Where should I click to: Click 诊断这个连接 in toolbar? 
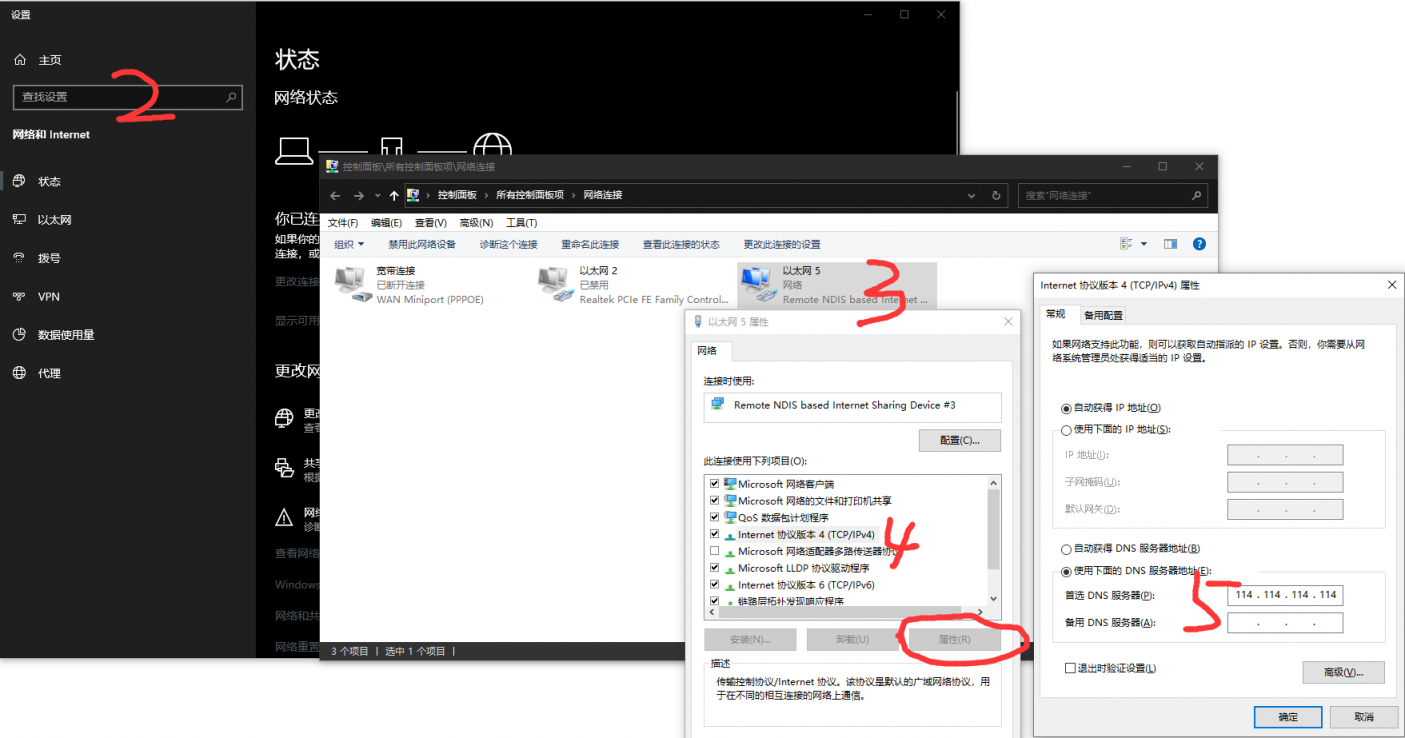[x=508, y=244]
